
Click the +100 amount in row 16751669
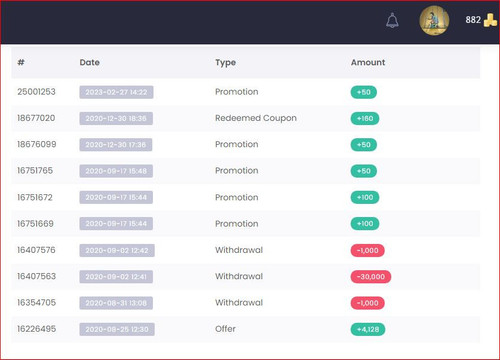coord(365,224)
